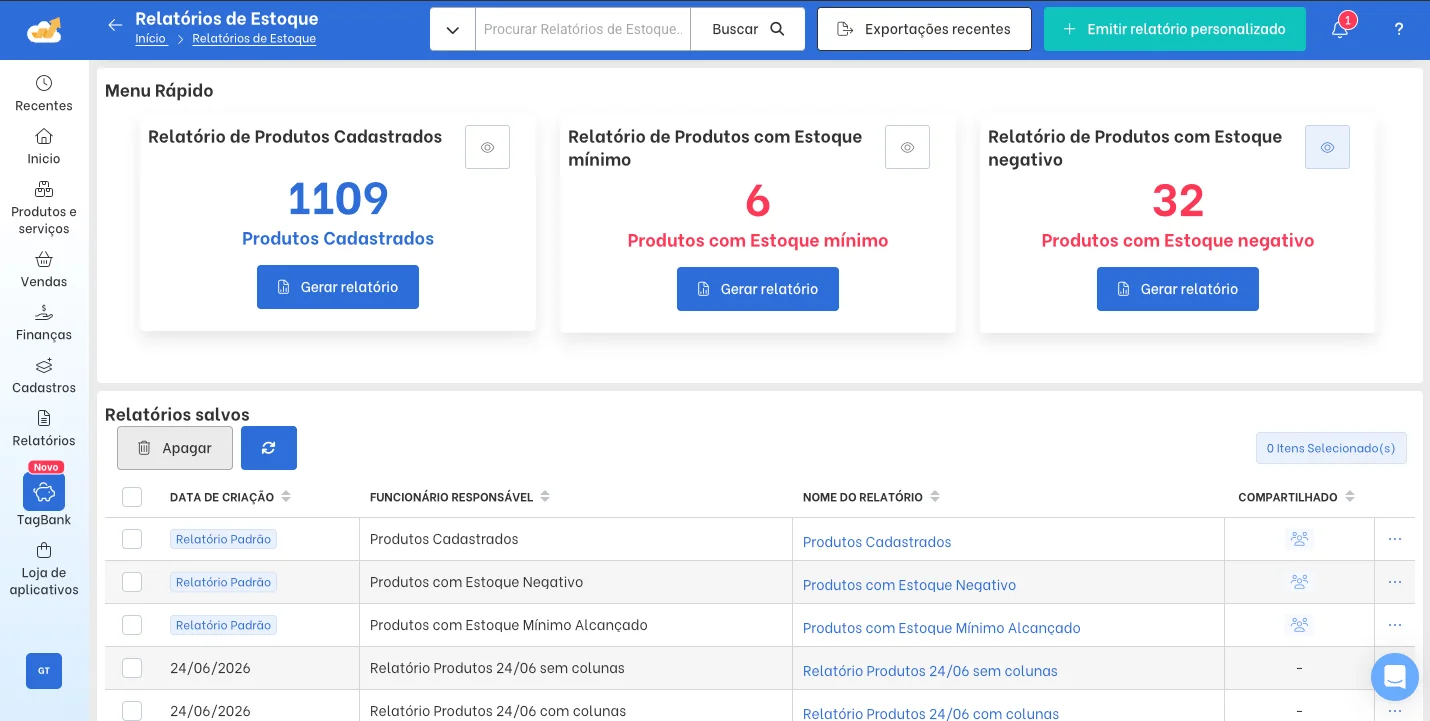Click shared icon on Produtos com Estoque Negativo row

(x=1299, y=582)
